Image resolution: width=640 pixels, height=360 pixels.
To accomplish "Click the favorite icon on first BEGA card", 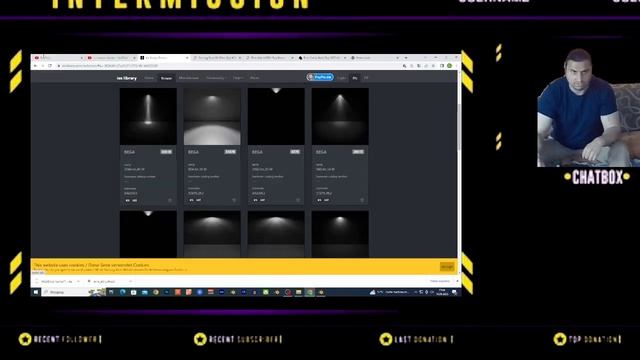I will coord(170,200).
